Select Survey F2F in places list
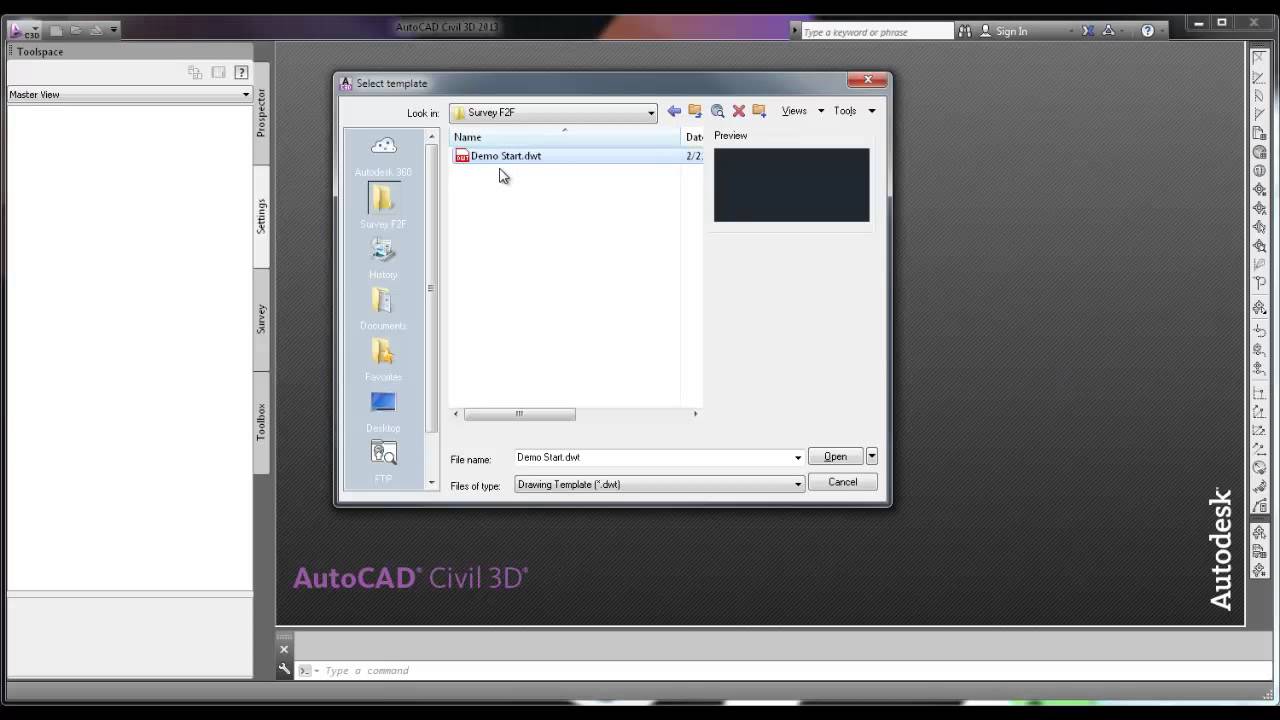Screen dimensions: 1280x720 pos(383,207)
